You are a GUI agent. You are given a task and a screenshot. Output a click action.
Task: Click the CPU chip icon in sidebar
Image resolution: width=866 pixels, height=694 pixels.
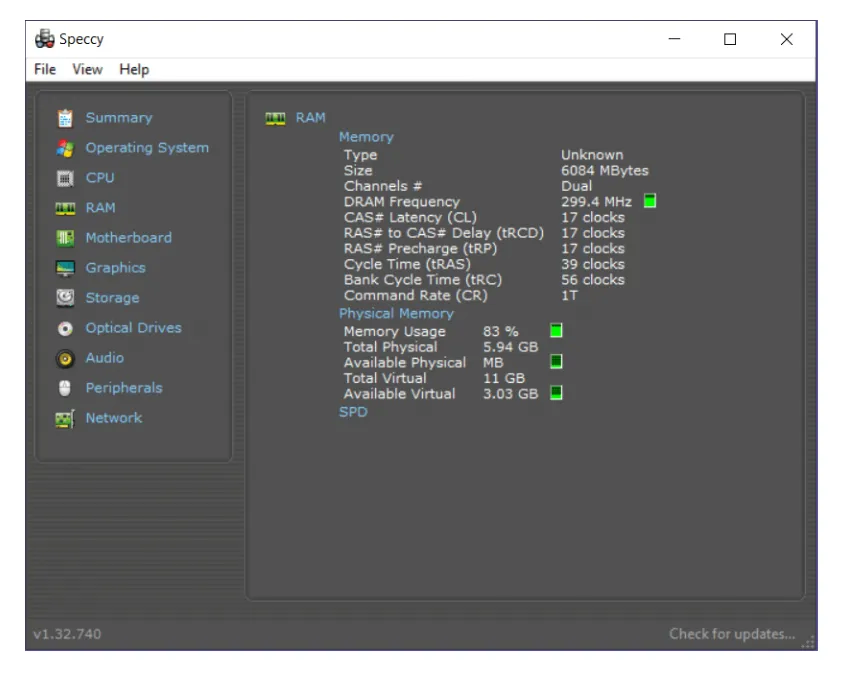tap(65, 178)
